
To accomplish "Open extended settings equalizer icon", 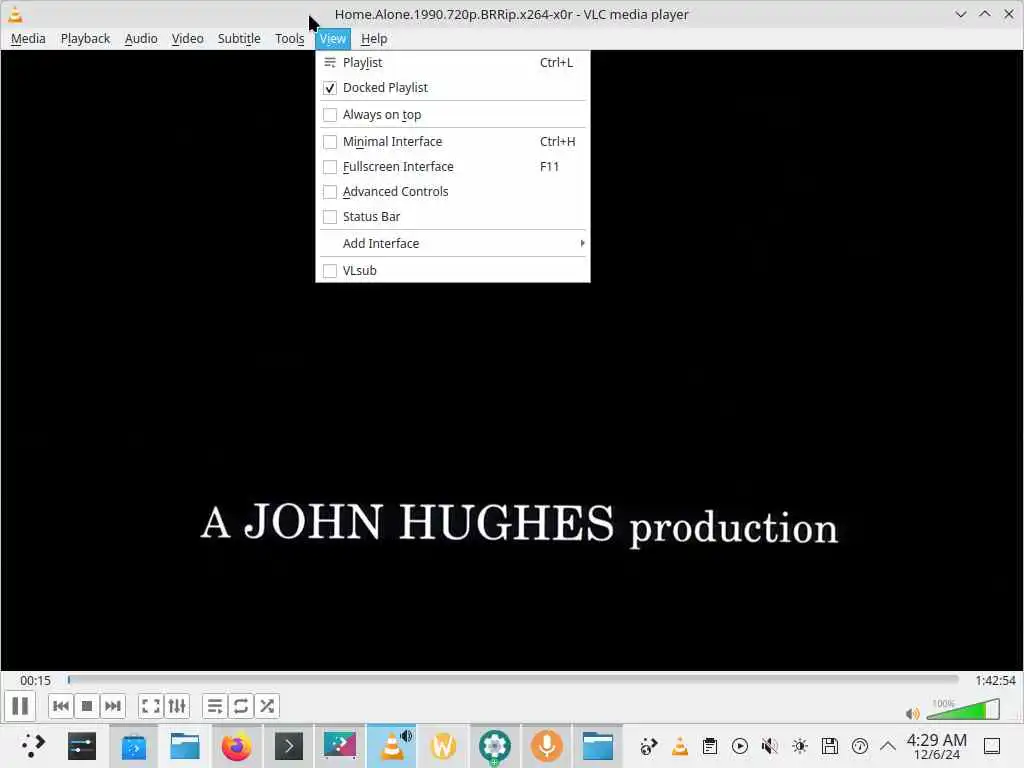I will [x=177, y=706].
